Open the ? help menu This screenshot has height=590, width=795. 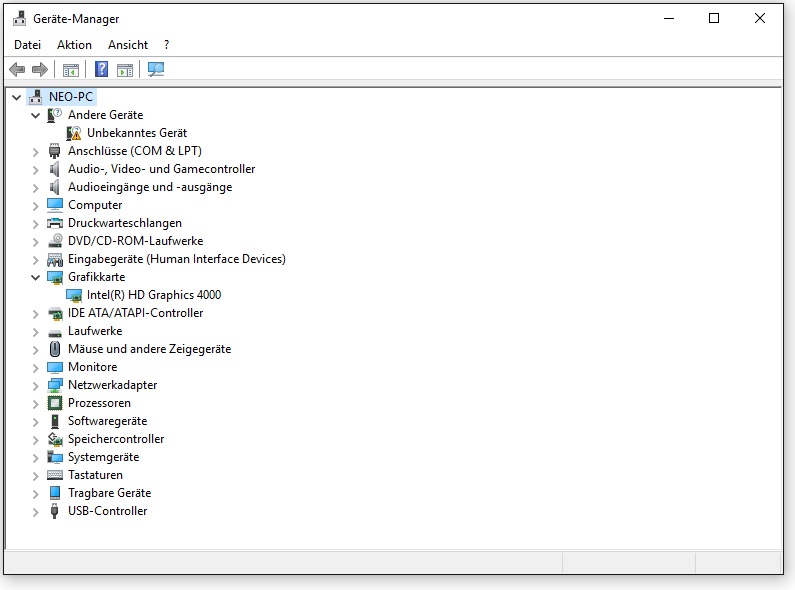tap(166, 45)
